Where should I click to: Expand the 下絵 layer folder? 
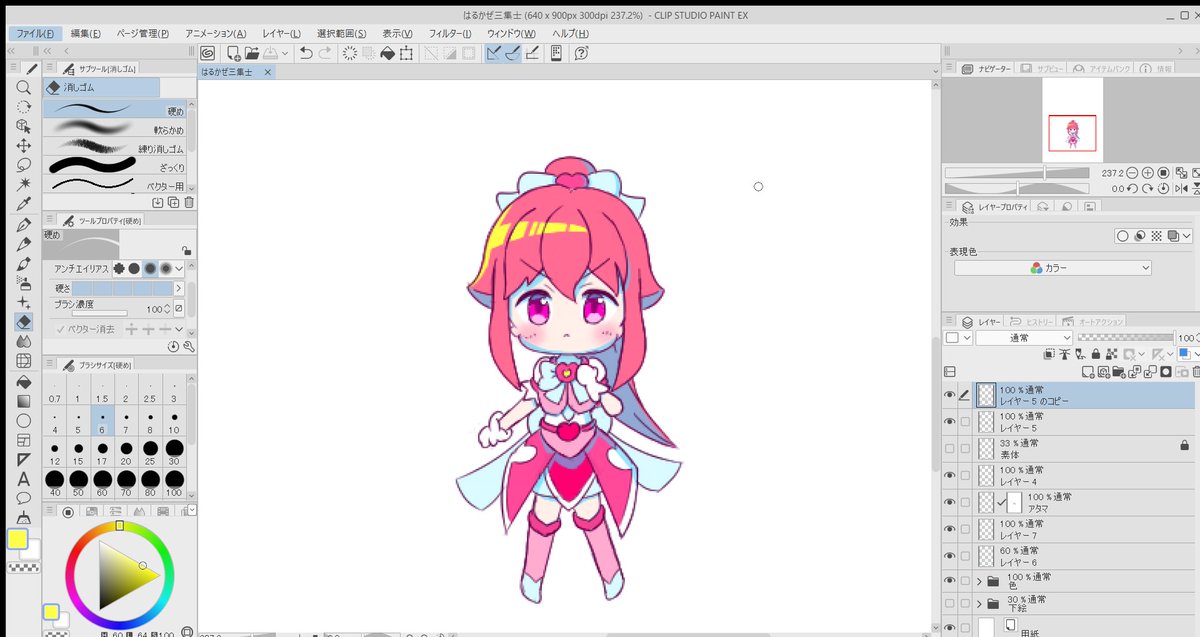coord(979,604)
